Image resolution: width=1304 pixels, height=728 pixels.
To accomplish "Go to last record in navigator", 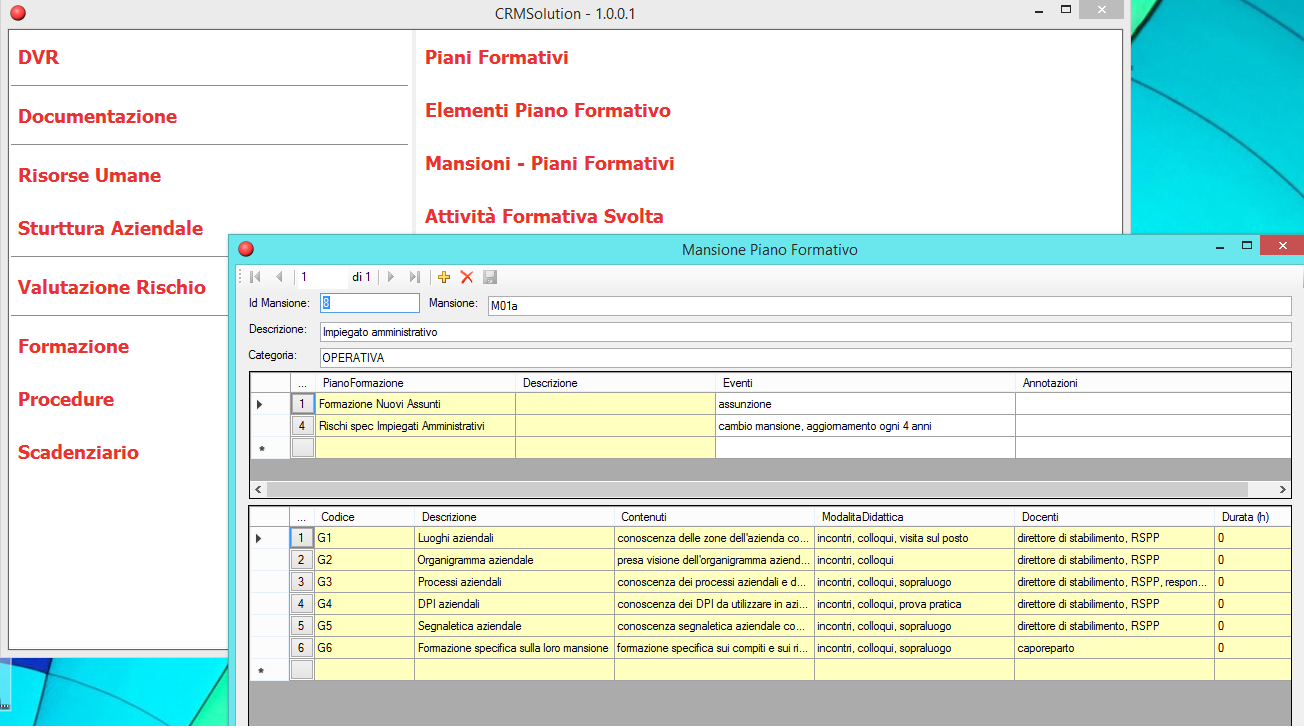I will [x=414, y=277].
